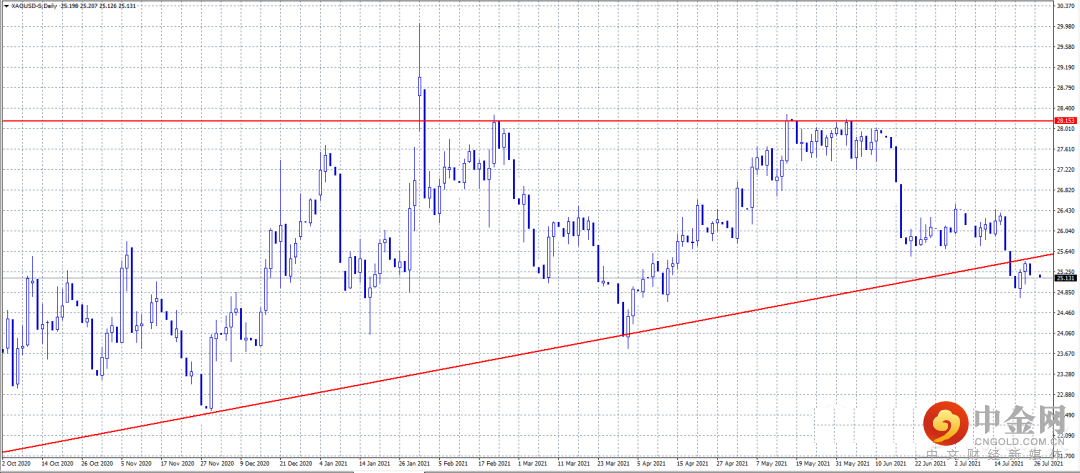Select the gray 25.131 current price label
The image size is (1080, 473).
click(x=1064, y=277)
